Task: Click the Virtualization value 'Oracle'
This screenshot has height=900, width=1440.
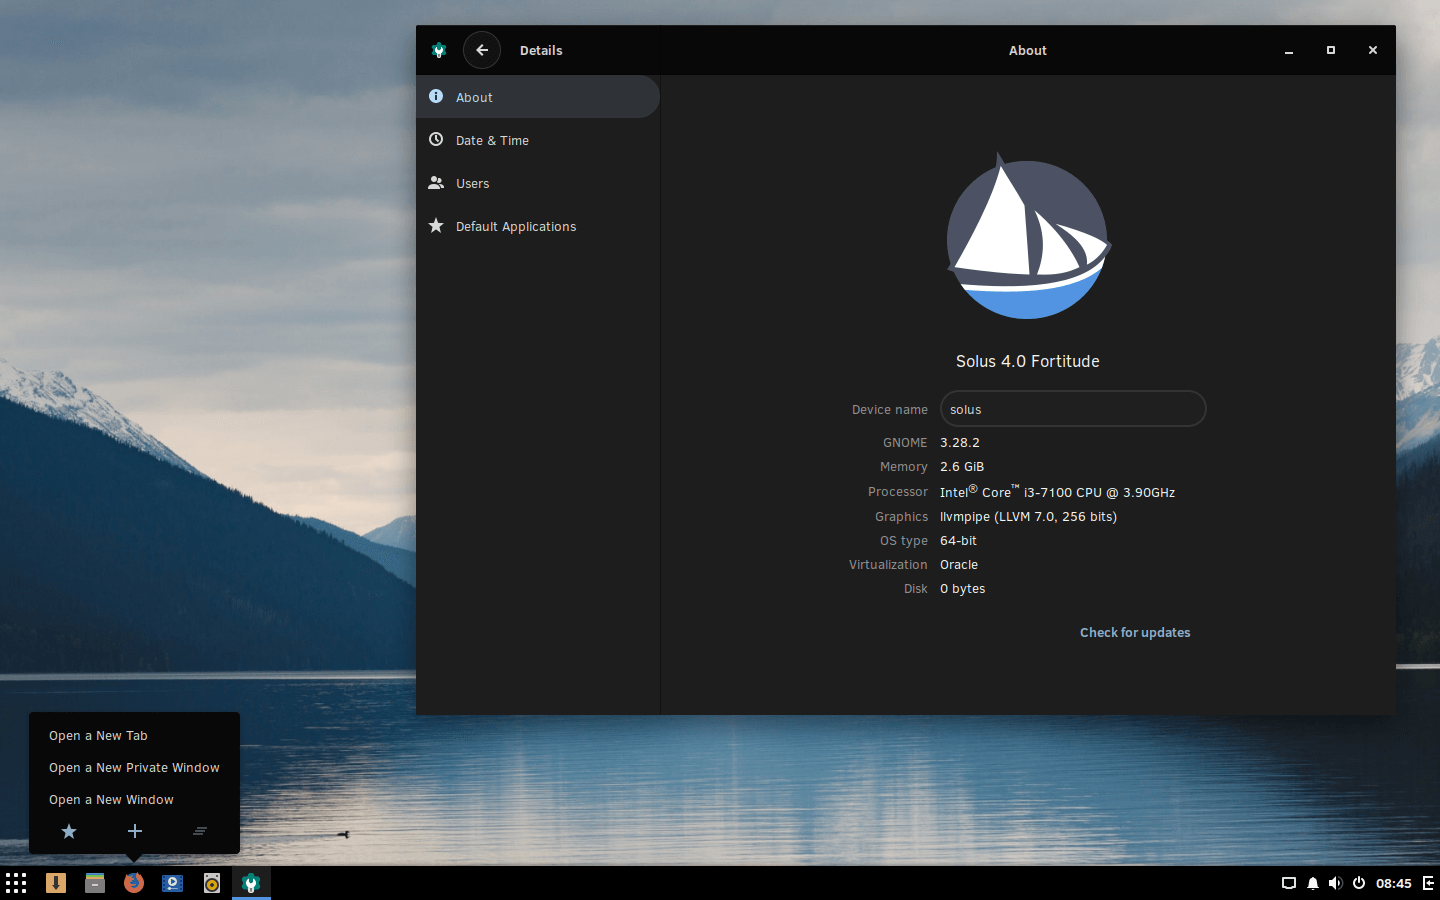Action: pyautogui.click(x=959, y=564)
